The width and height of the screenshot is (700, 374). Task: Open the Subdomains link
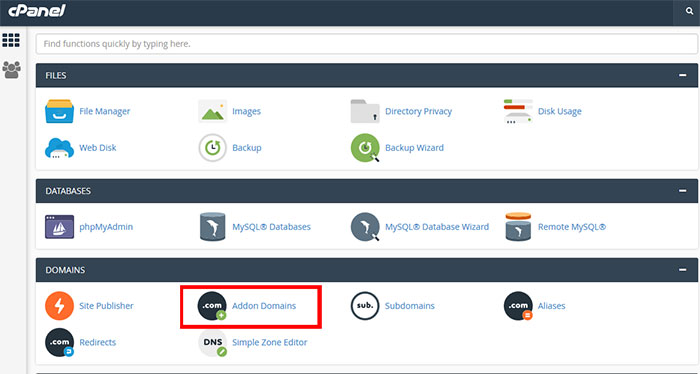tap(410, 306)
